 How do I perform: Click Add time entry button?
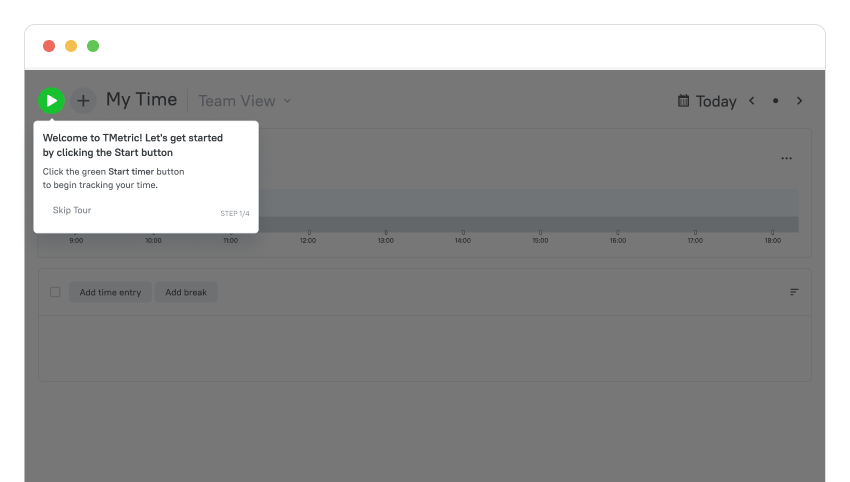coord(110,292)
